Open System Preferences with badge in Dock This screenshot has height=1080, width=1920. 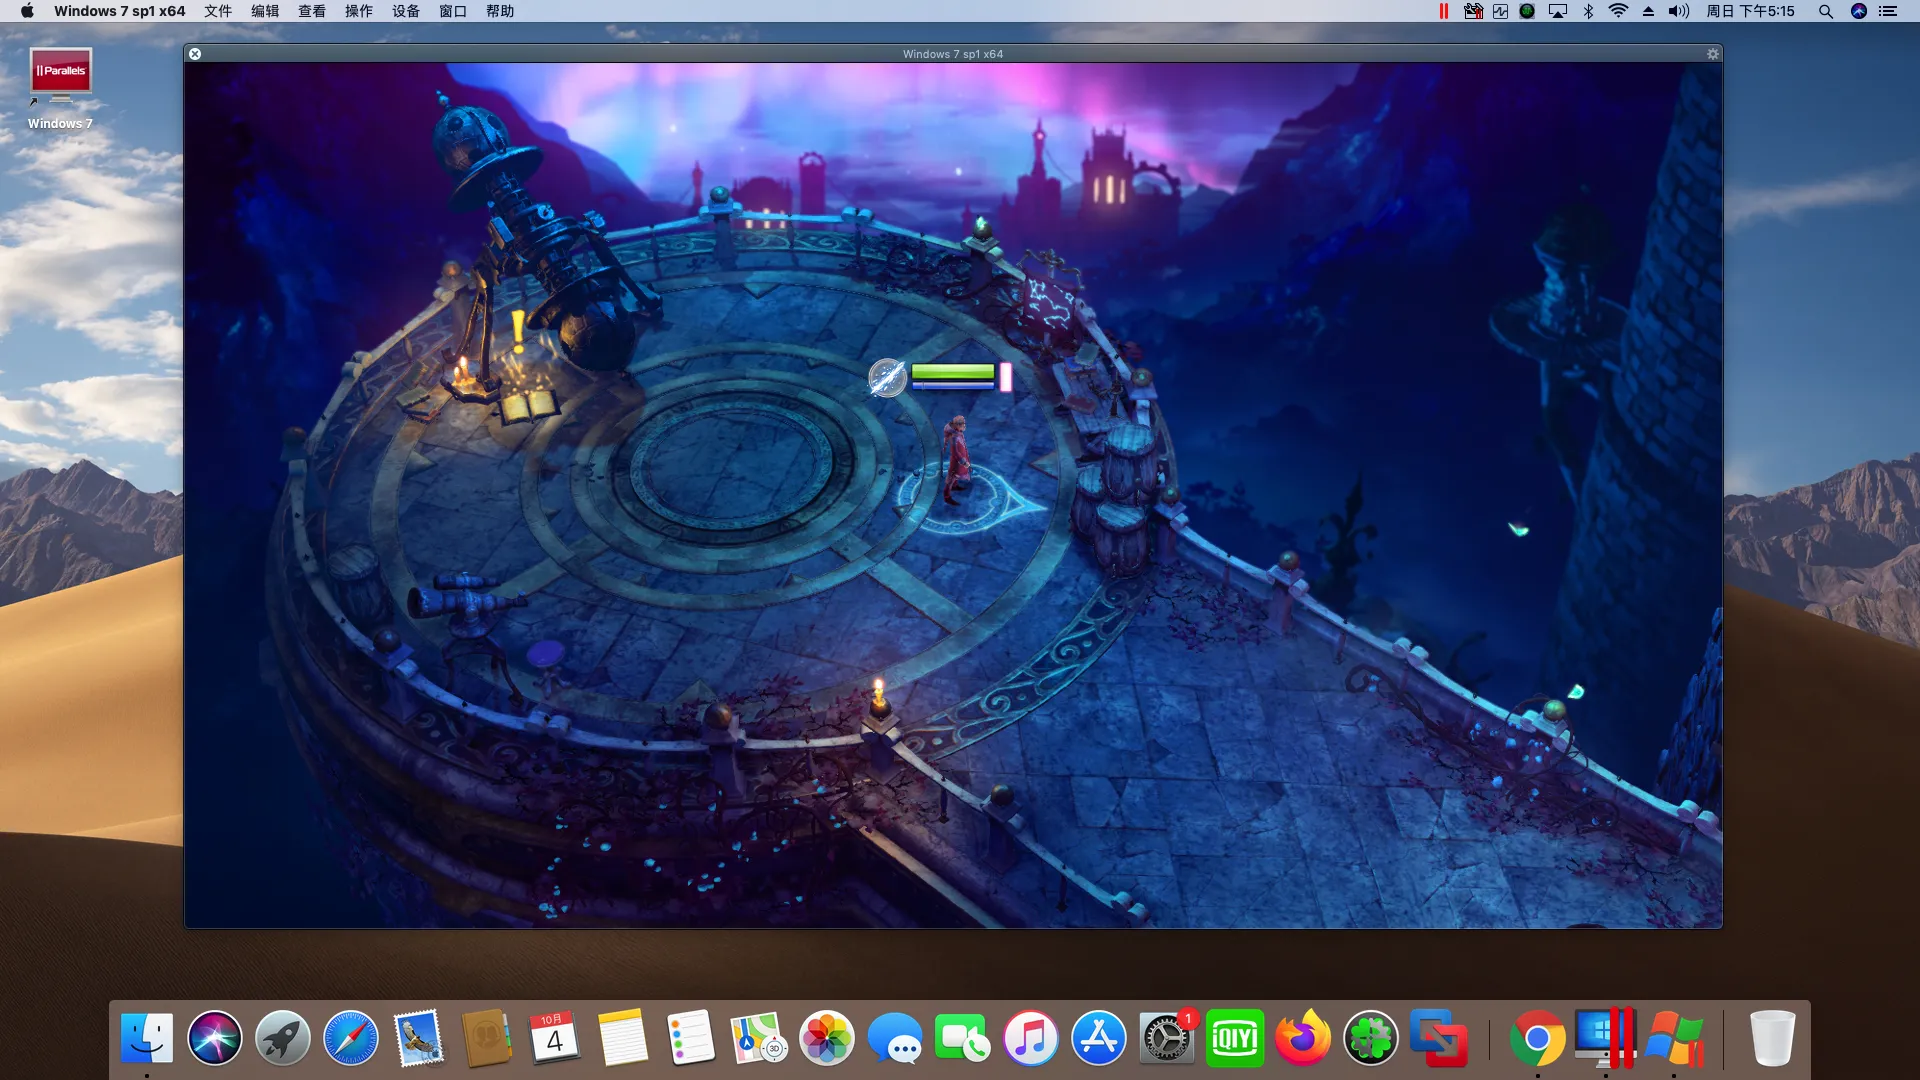point(1167,1038)
